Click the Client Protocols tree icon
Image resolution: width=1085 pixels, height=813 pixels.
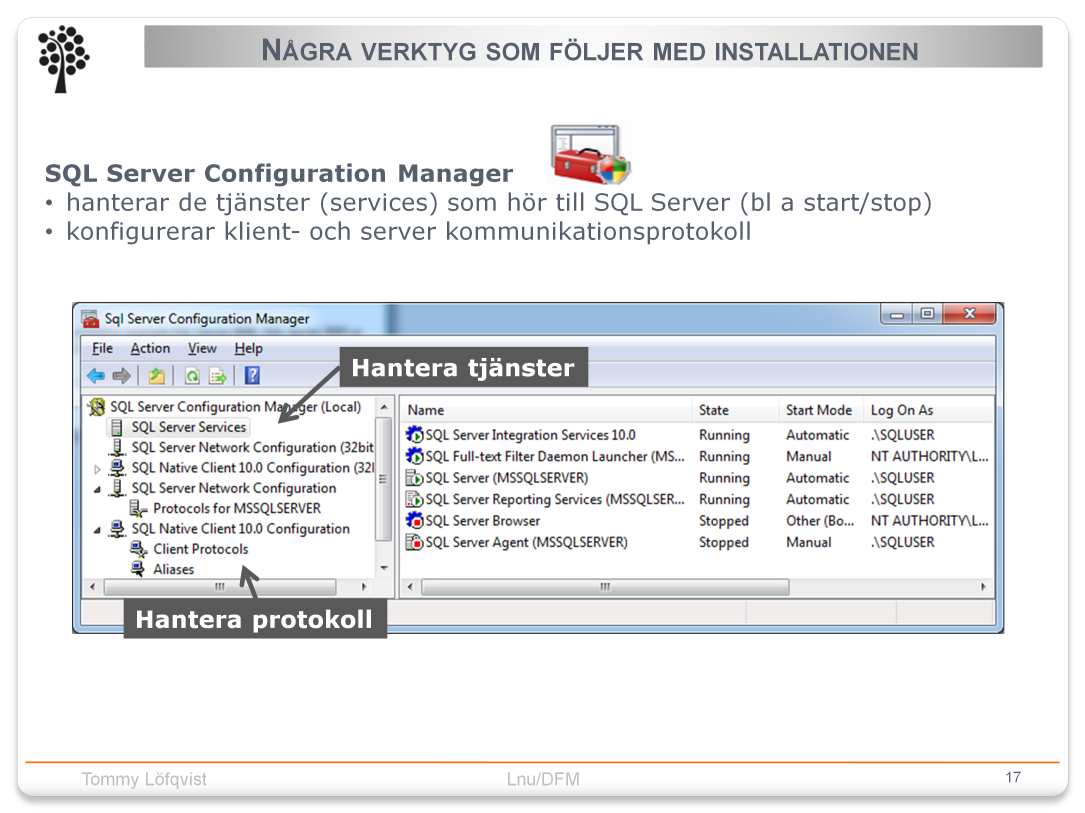138,549
